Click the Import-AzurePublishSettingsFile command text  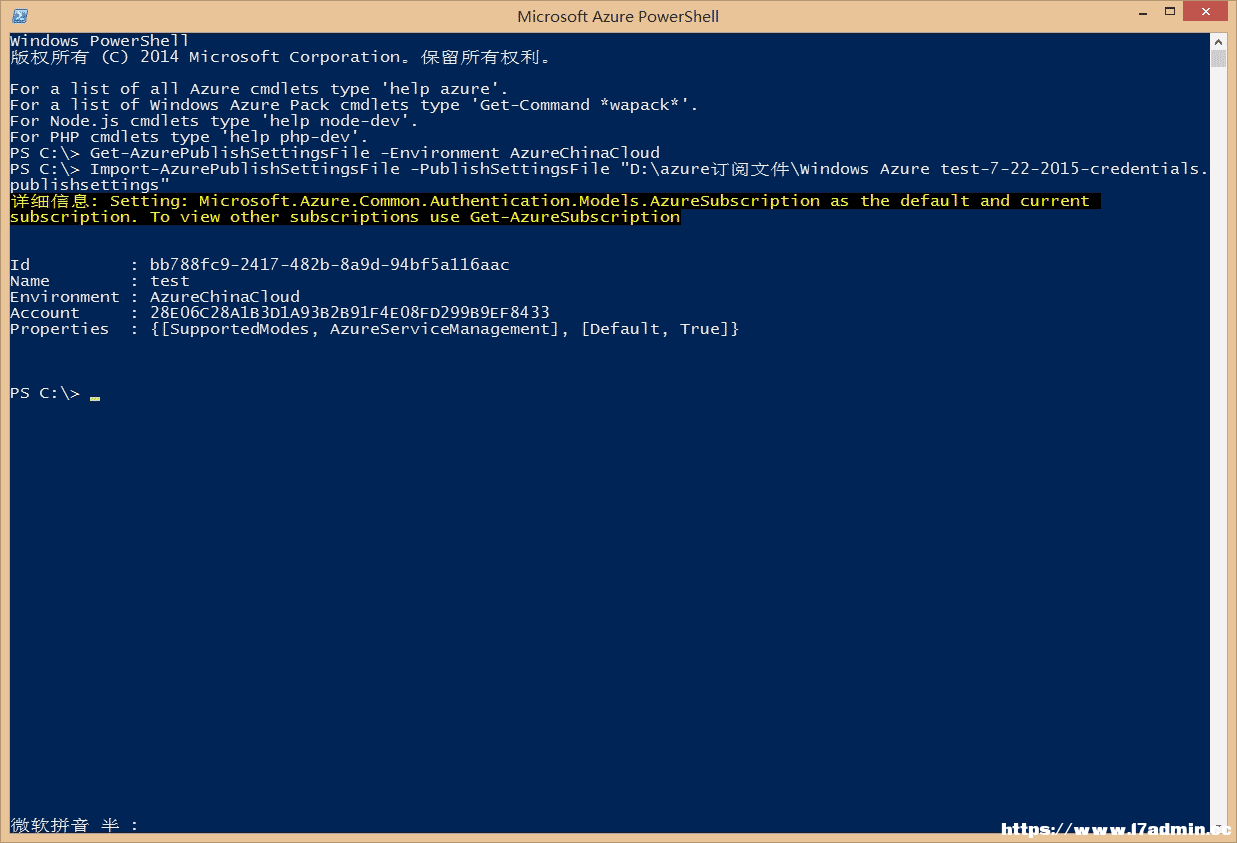tap(245, 169)
